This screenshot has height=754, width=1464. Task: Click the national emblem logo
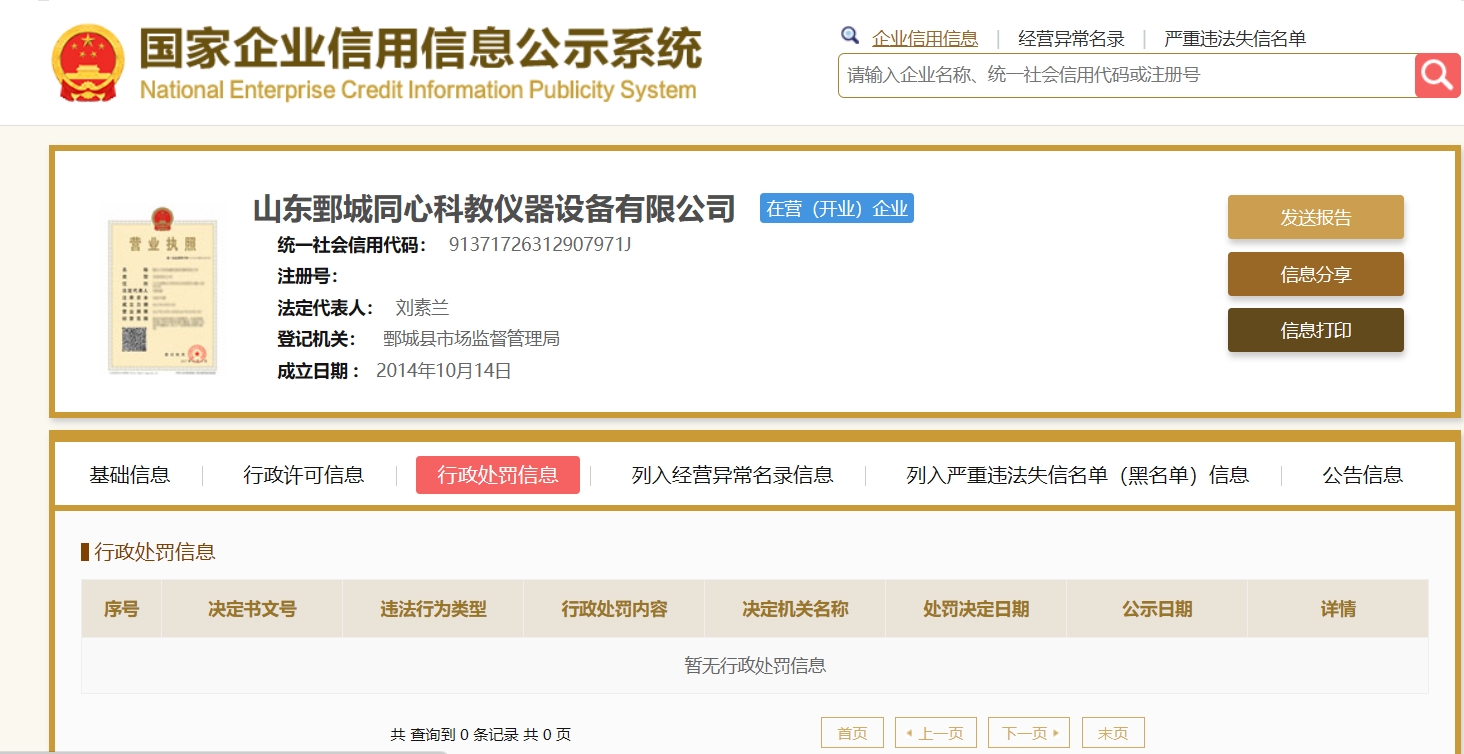pyautogui.click(x=87, y=63)
